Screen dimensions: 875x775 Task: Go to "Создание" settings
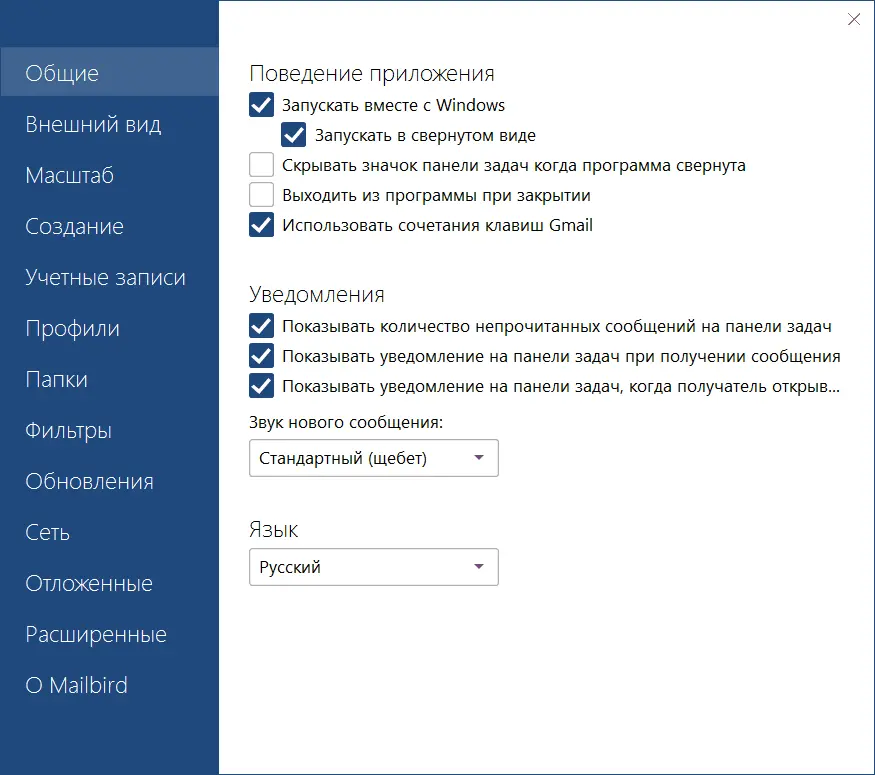[75, 227]
